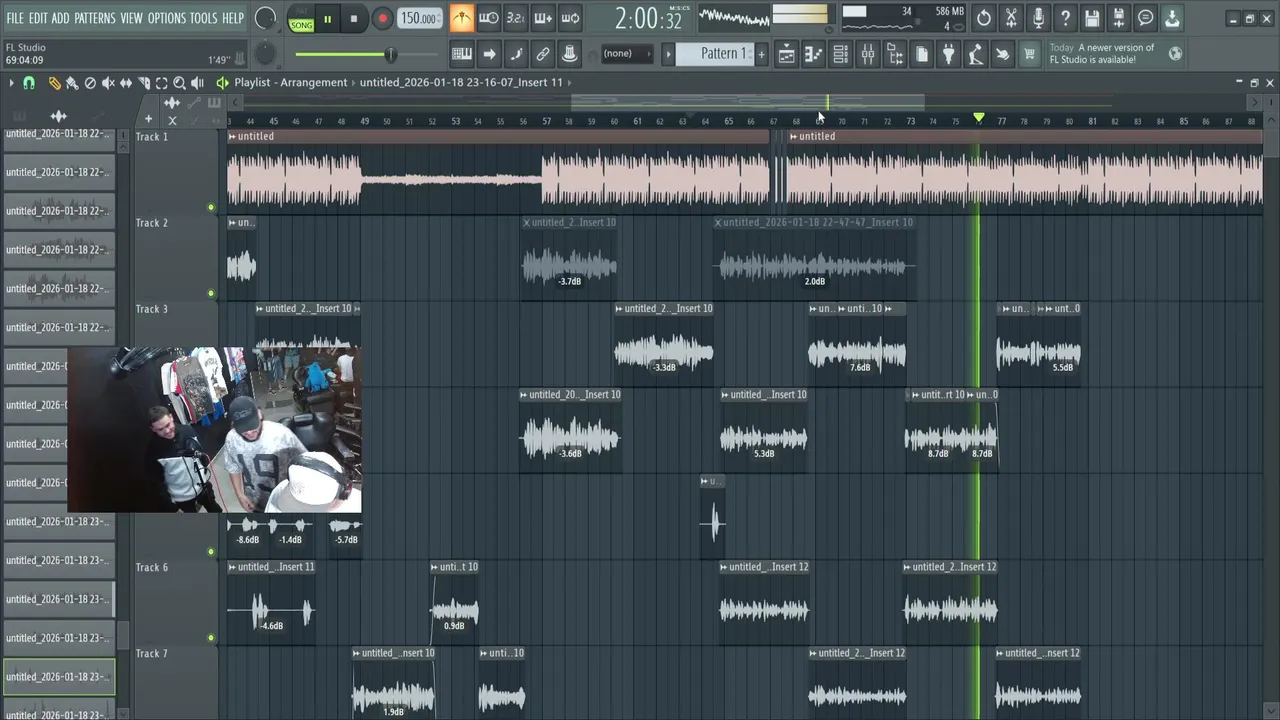Click the Pattern 1 selector
This screenshot has height=720, width=1280.
click(714, 54)
